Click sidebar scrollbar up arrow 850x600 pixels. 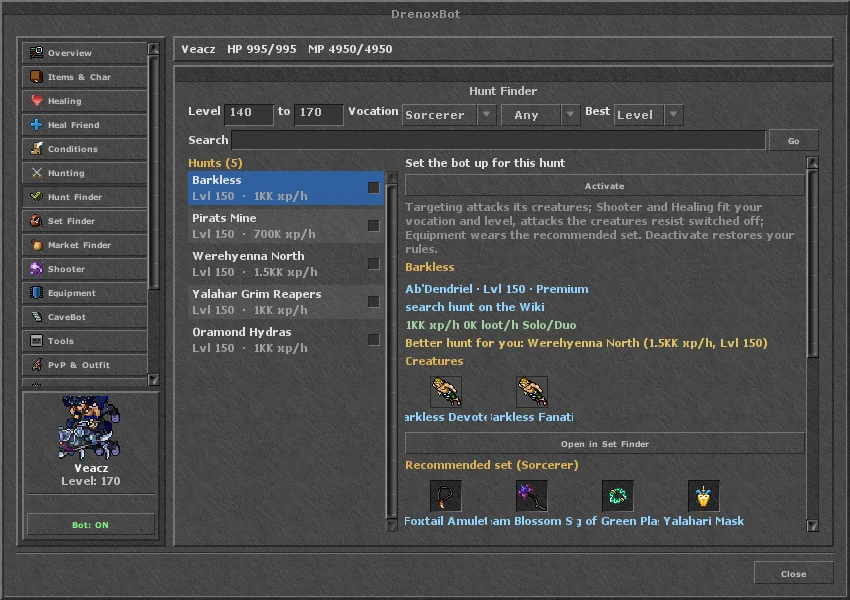tap(154, 49)
